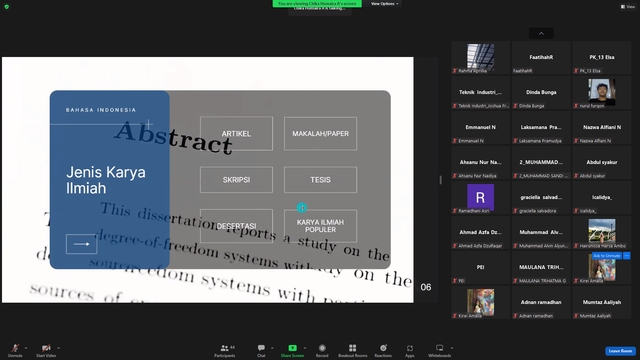
Task: Expand video options arrow beside Start Video
Action: 58,348
